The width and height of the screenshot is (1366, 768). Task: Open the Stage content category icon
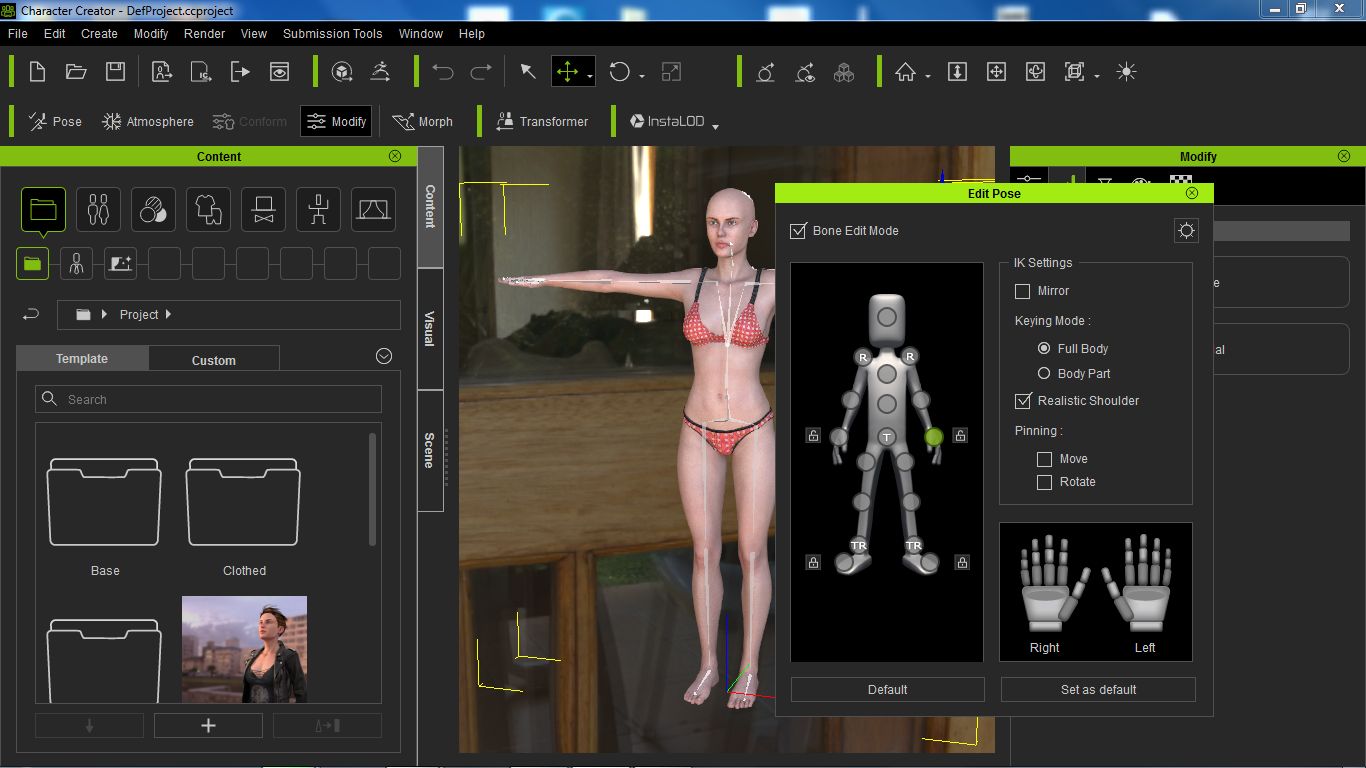coord(373,210)
